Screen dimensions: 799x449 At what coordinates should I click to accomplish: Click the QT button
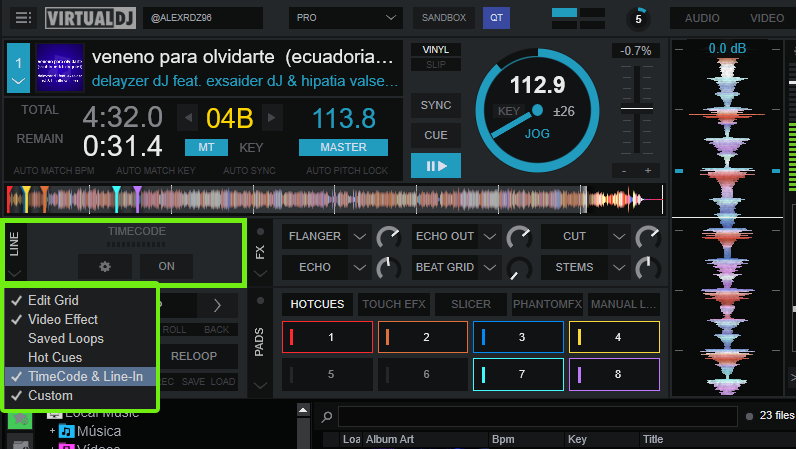tap(496, 18)
